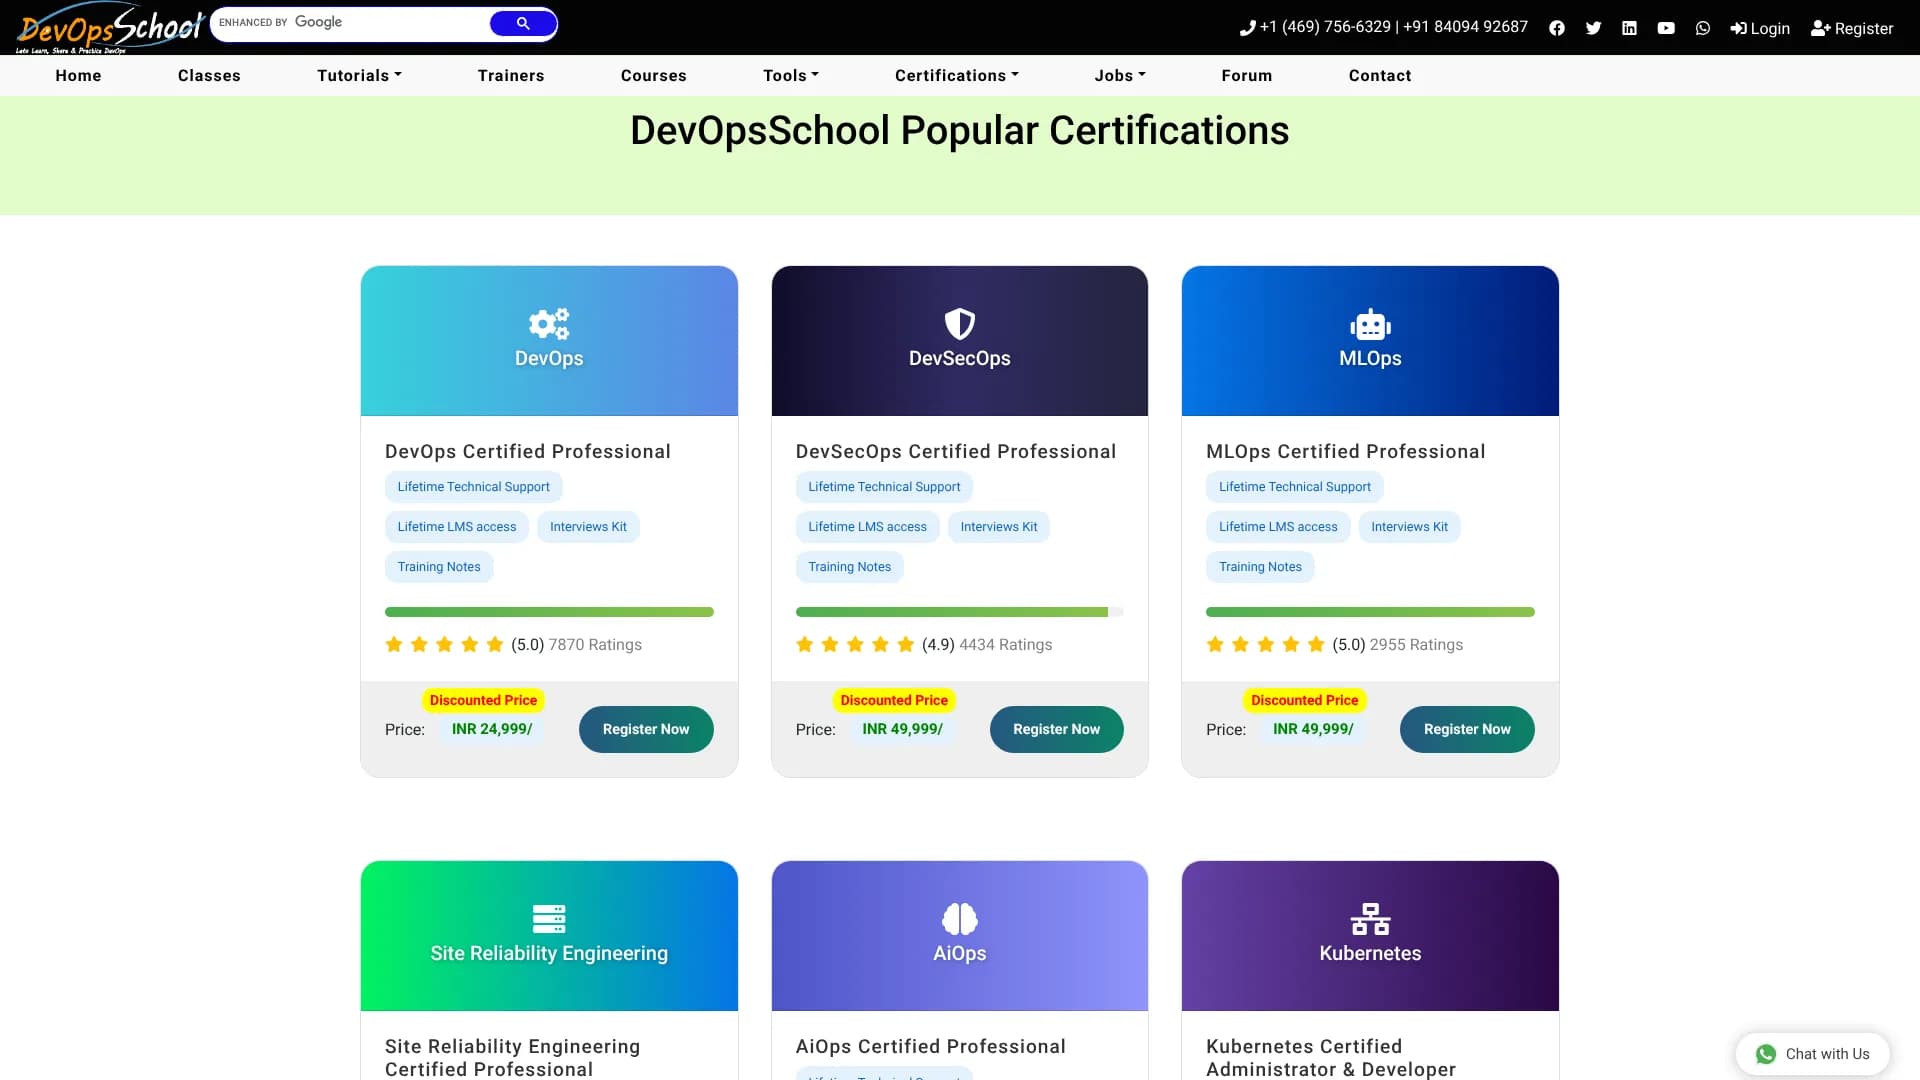Expand the Tutorials dropdown menu
This screenshot has width=1920, height=1080.
[359, 75]
